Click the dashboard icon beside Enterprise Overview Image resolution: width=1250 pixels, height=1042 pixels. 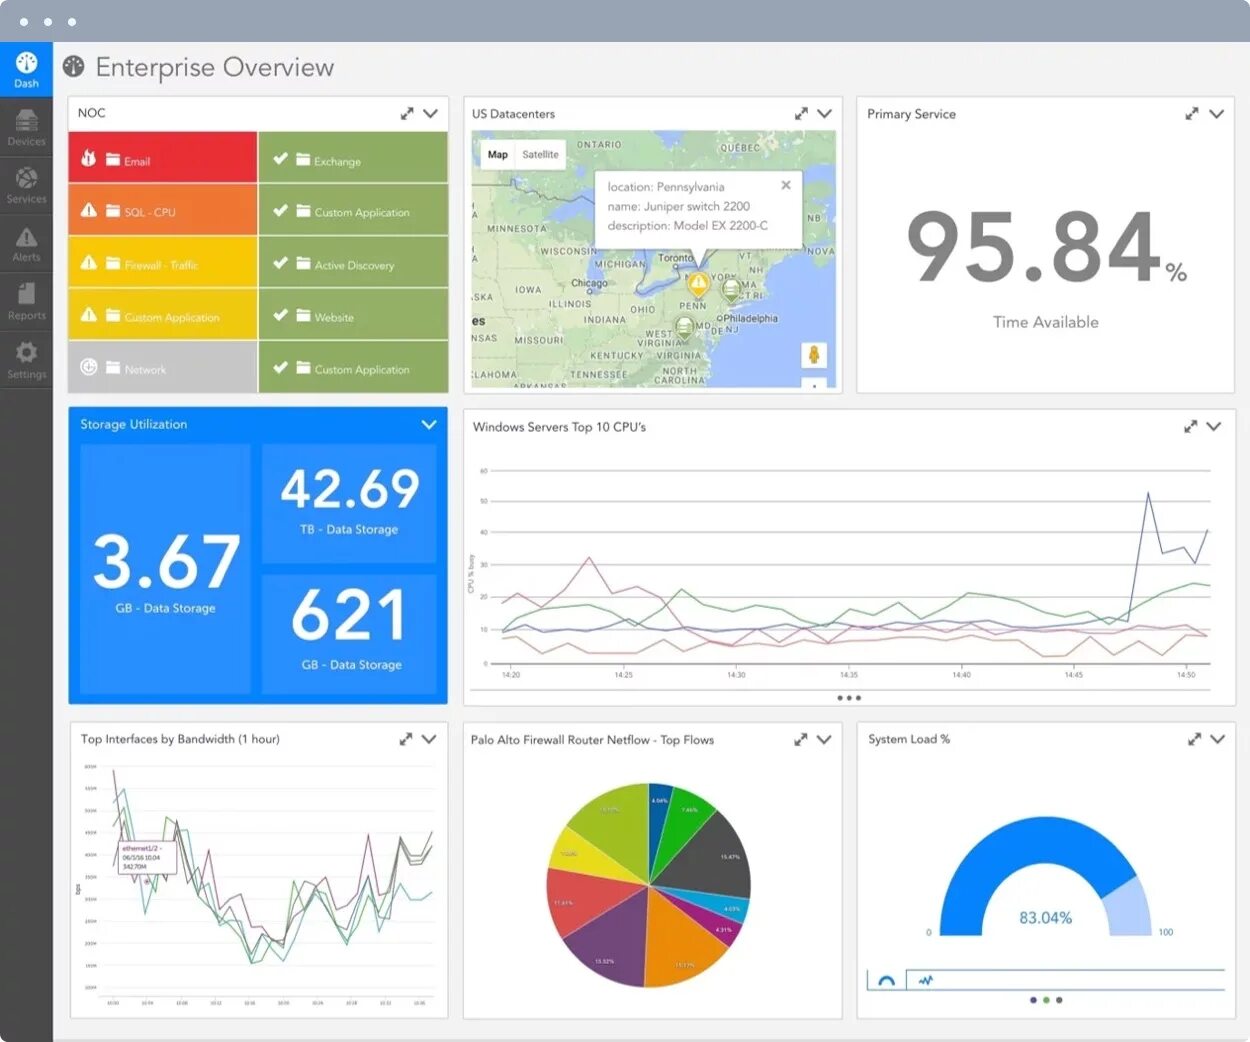tap(73, 67)
